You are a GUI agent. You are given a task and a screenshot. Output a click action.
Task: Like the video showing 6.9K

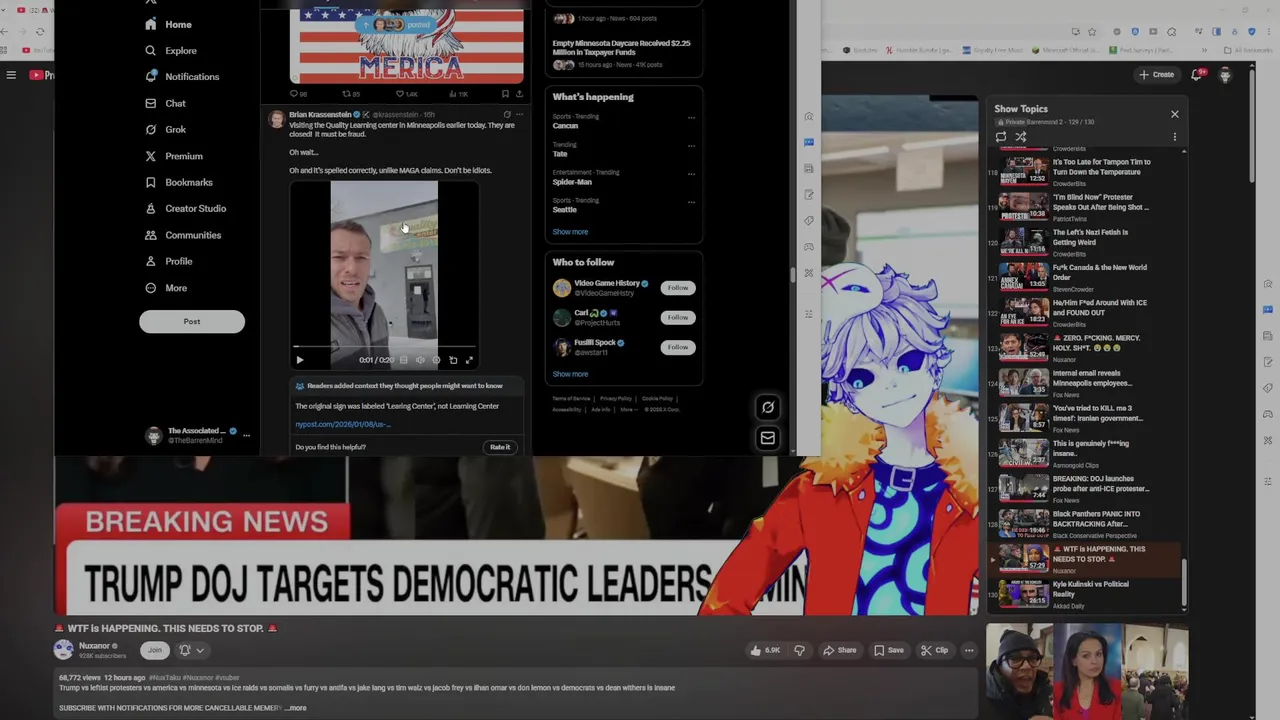[765, 650]
